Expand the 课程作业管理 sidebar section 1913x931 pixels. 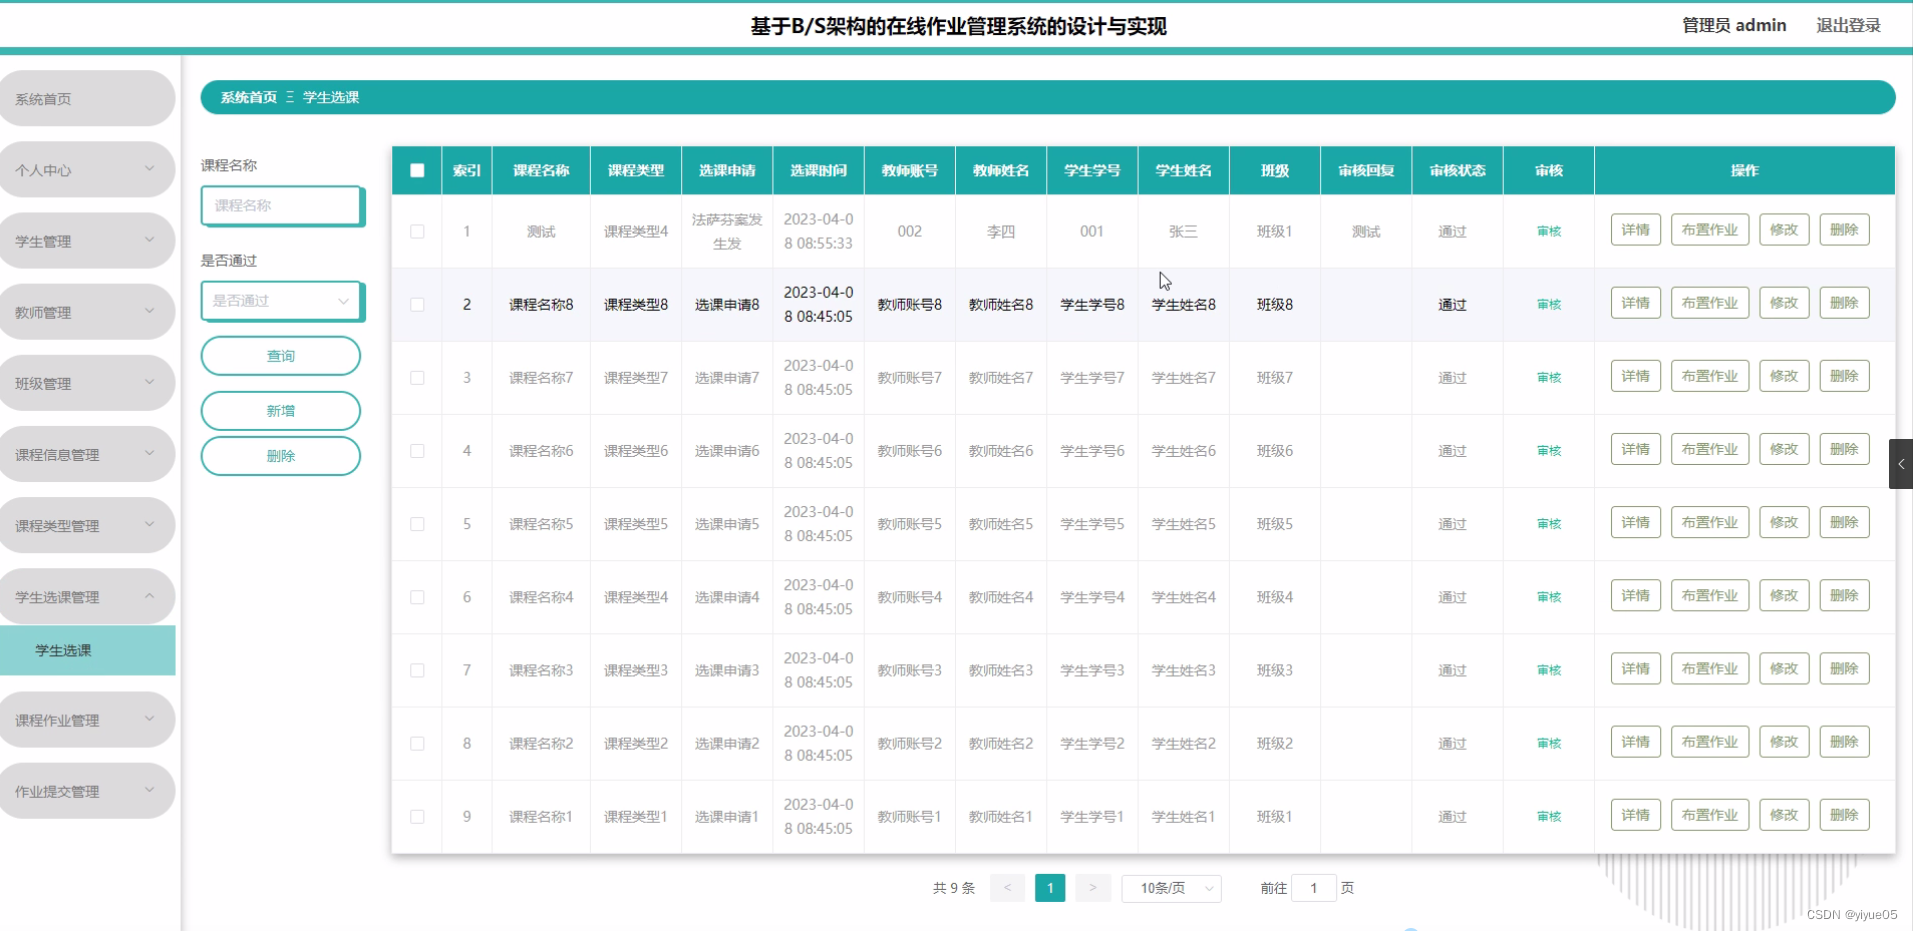[x=87, y=719]
